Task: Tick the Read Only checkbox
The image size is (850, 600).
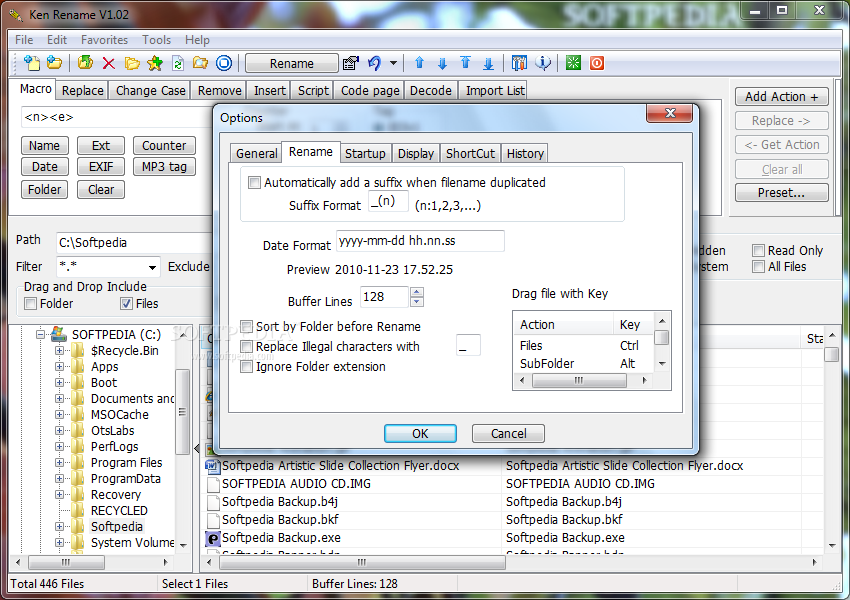Action: pyautogui.click(x=758, y=250)
